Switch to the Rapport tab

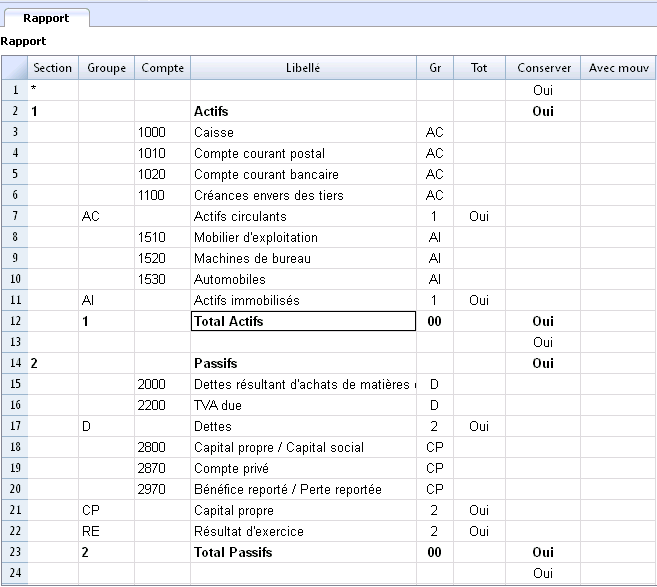(x=46, y=18)
